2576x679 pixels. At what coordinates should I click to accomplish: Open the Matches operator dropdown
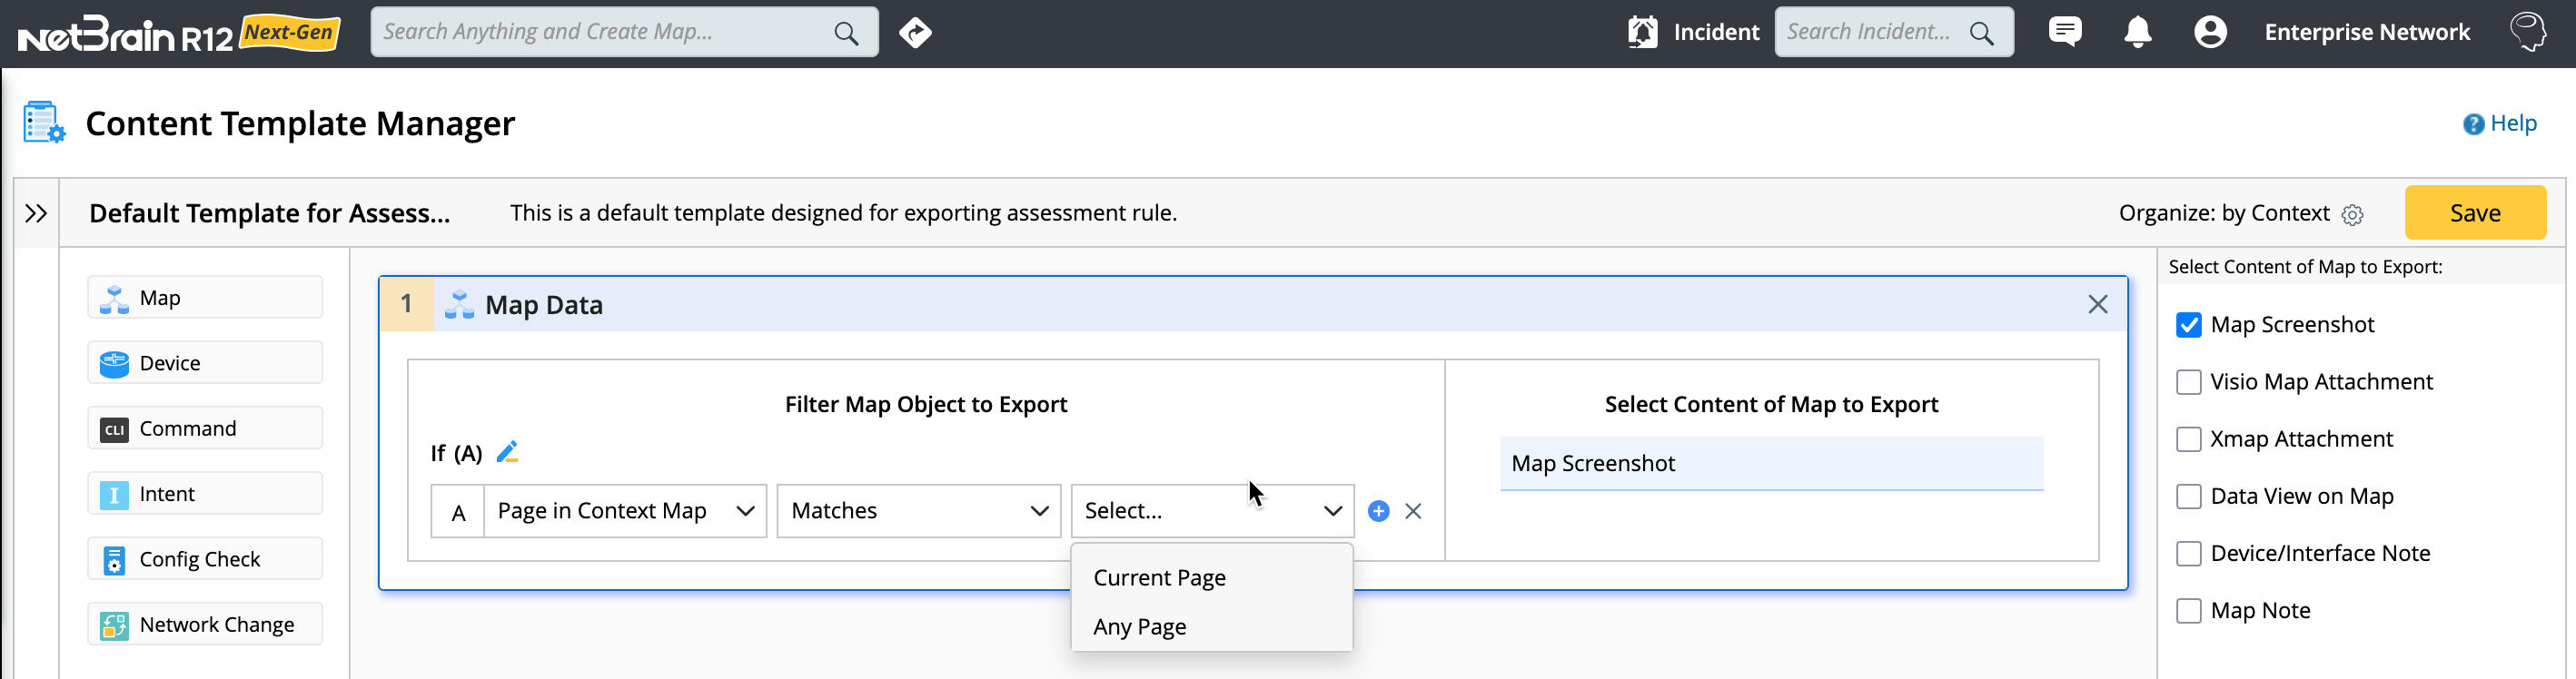pos(918,511)
